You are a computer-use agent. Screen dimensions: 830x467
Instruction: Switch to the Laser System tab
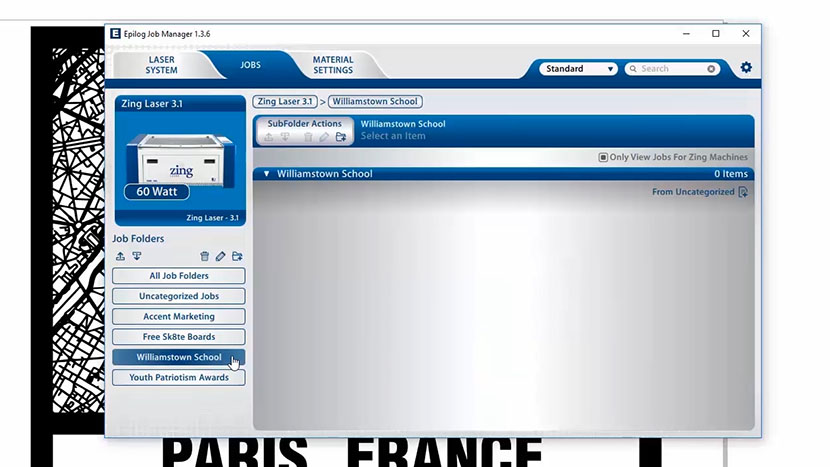(161, 65)
